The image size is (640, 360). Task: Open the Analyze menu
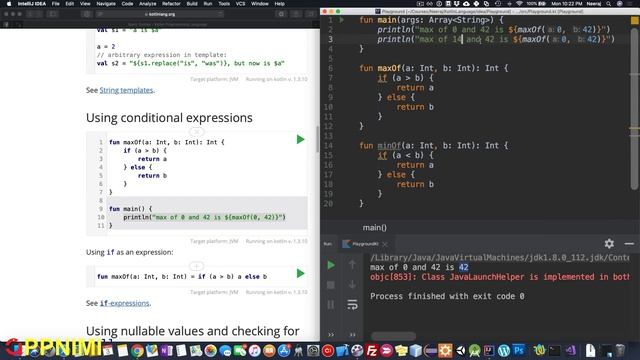click(148, 4)
